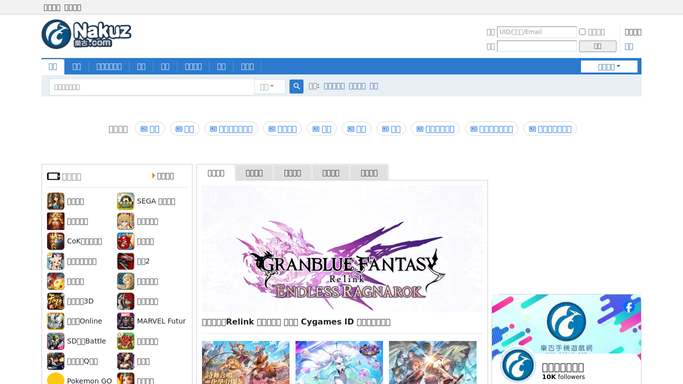683x384 pixels.
Task: Focus the UID/Email input field
Action: tap(537, 32)
